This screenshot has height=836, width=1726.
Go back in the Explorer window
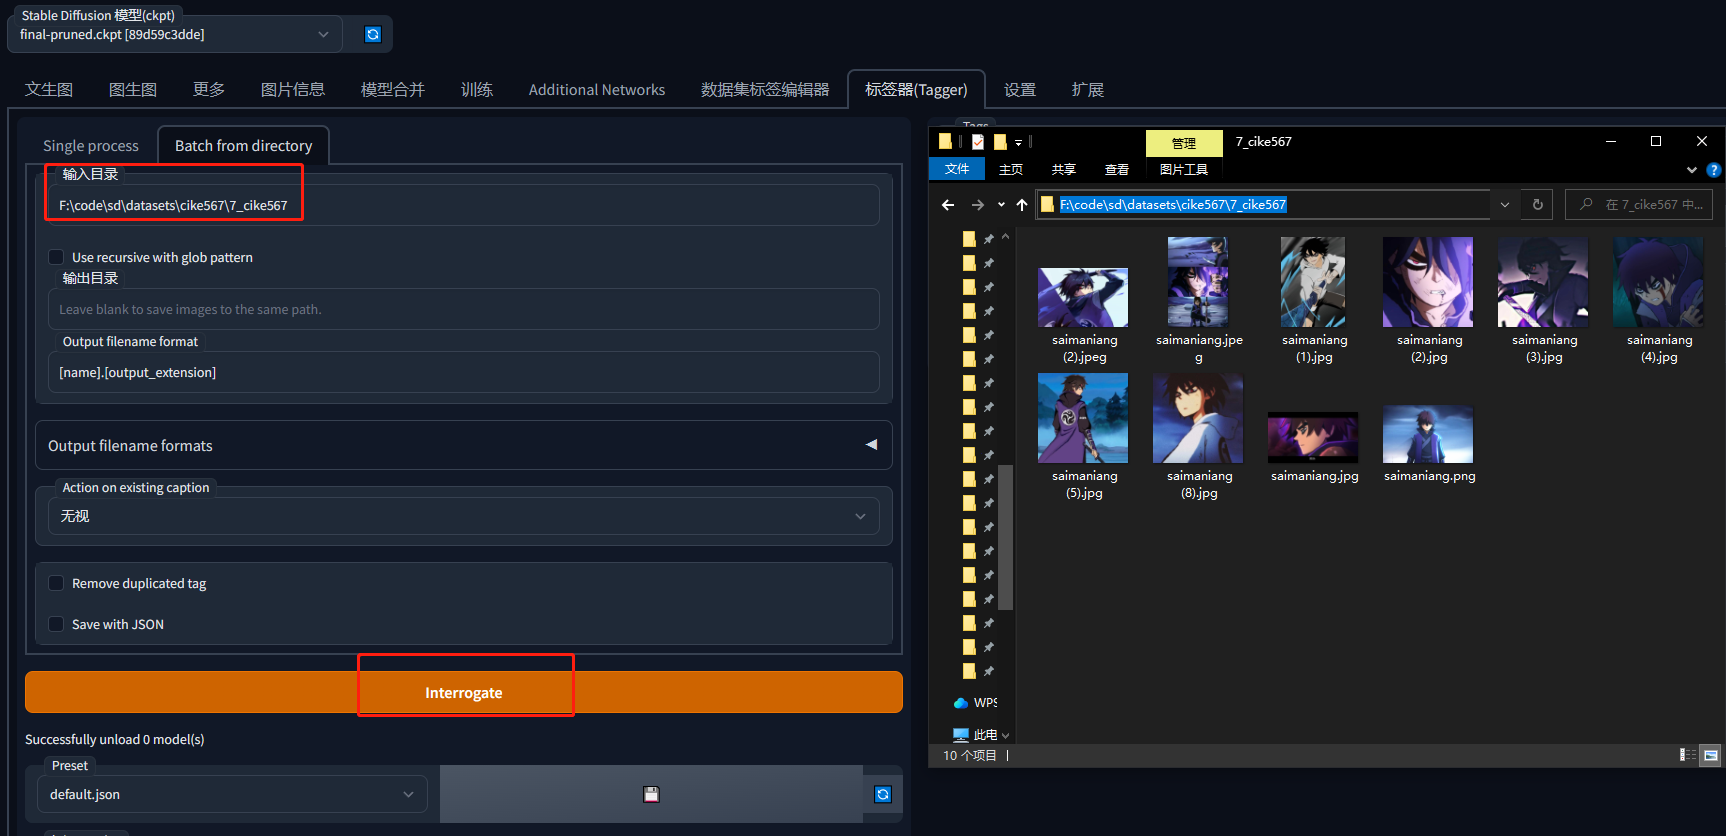948,205
